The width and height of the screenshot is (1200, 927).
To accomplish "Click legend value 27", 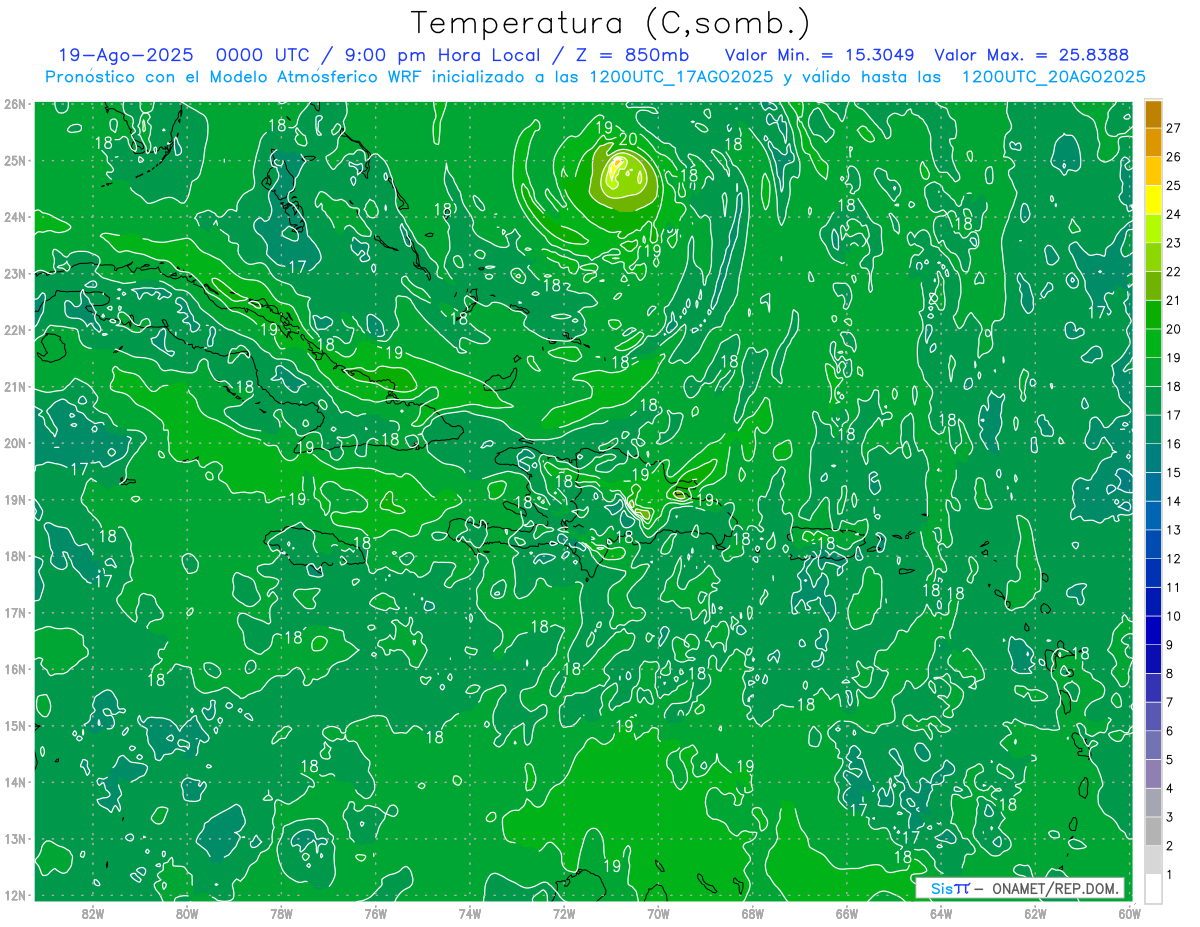I will coord(1174,128).
